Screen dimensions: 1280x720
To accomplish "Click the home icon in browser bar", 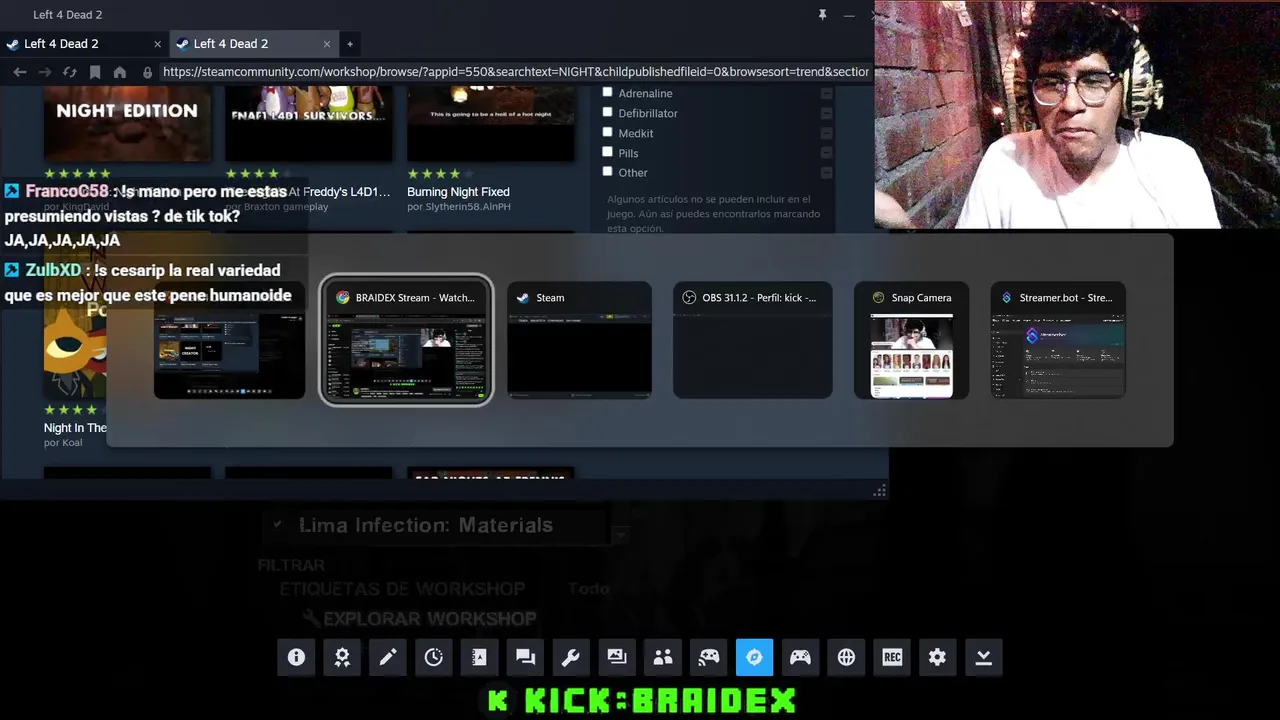I will pyautogui.click(x=120, y=72).
